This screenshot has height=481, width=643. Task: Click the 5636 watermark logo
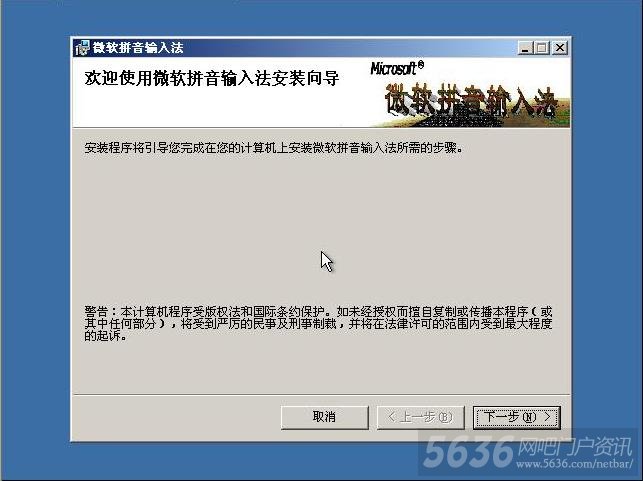[469, 452]
